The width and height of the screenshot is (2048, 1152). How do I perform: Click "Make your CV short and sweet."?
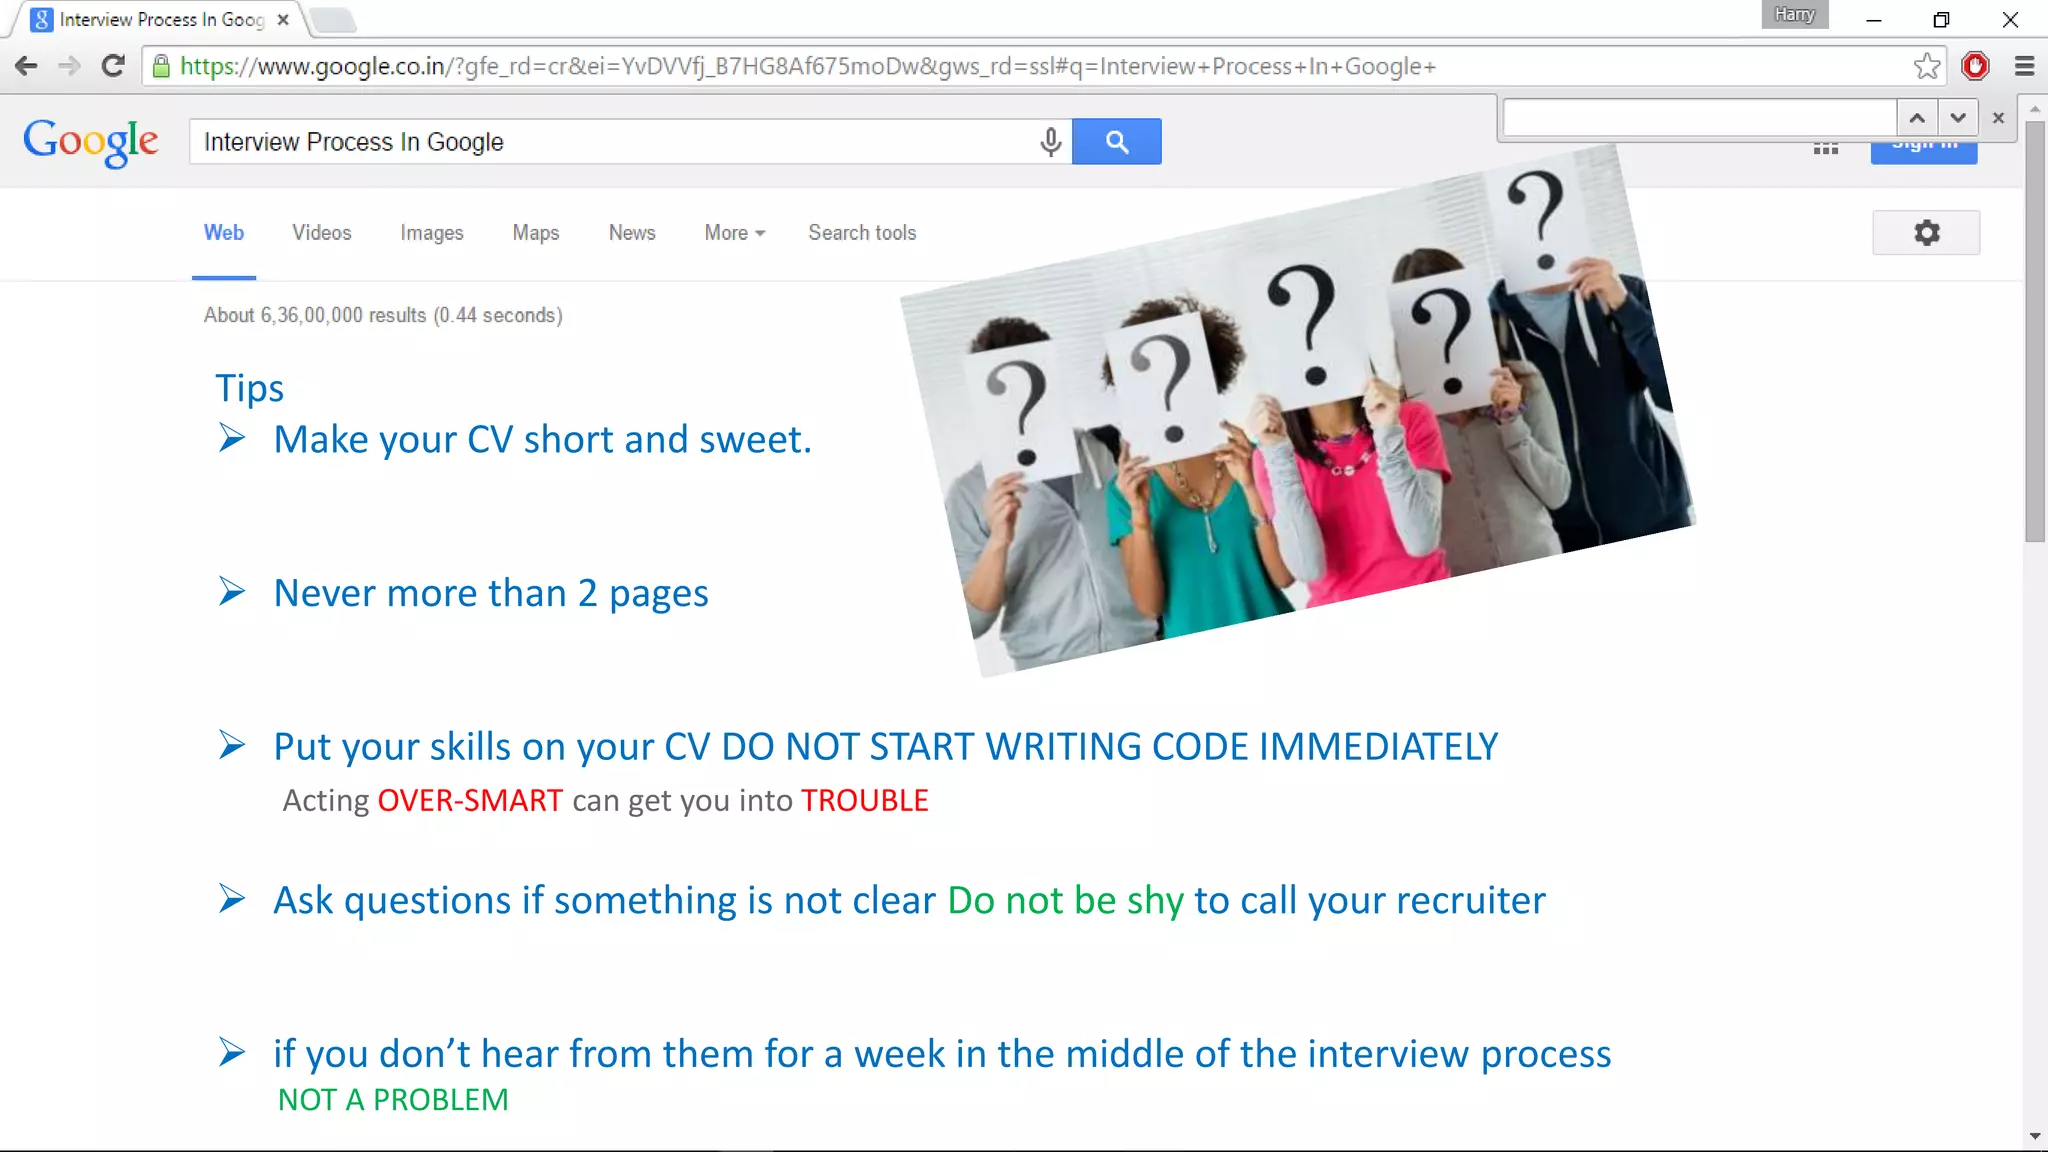543,440
